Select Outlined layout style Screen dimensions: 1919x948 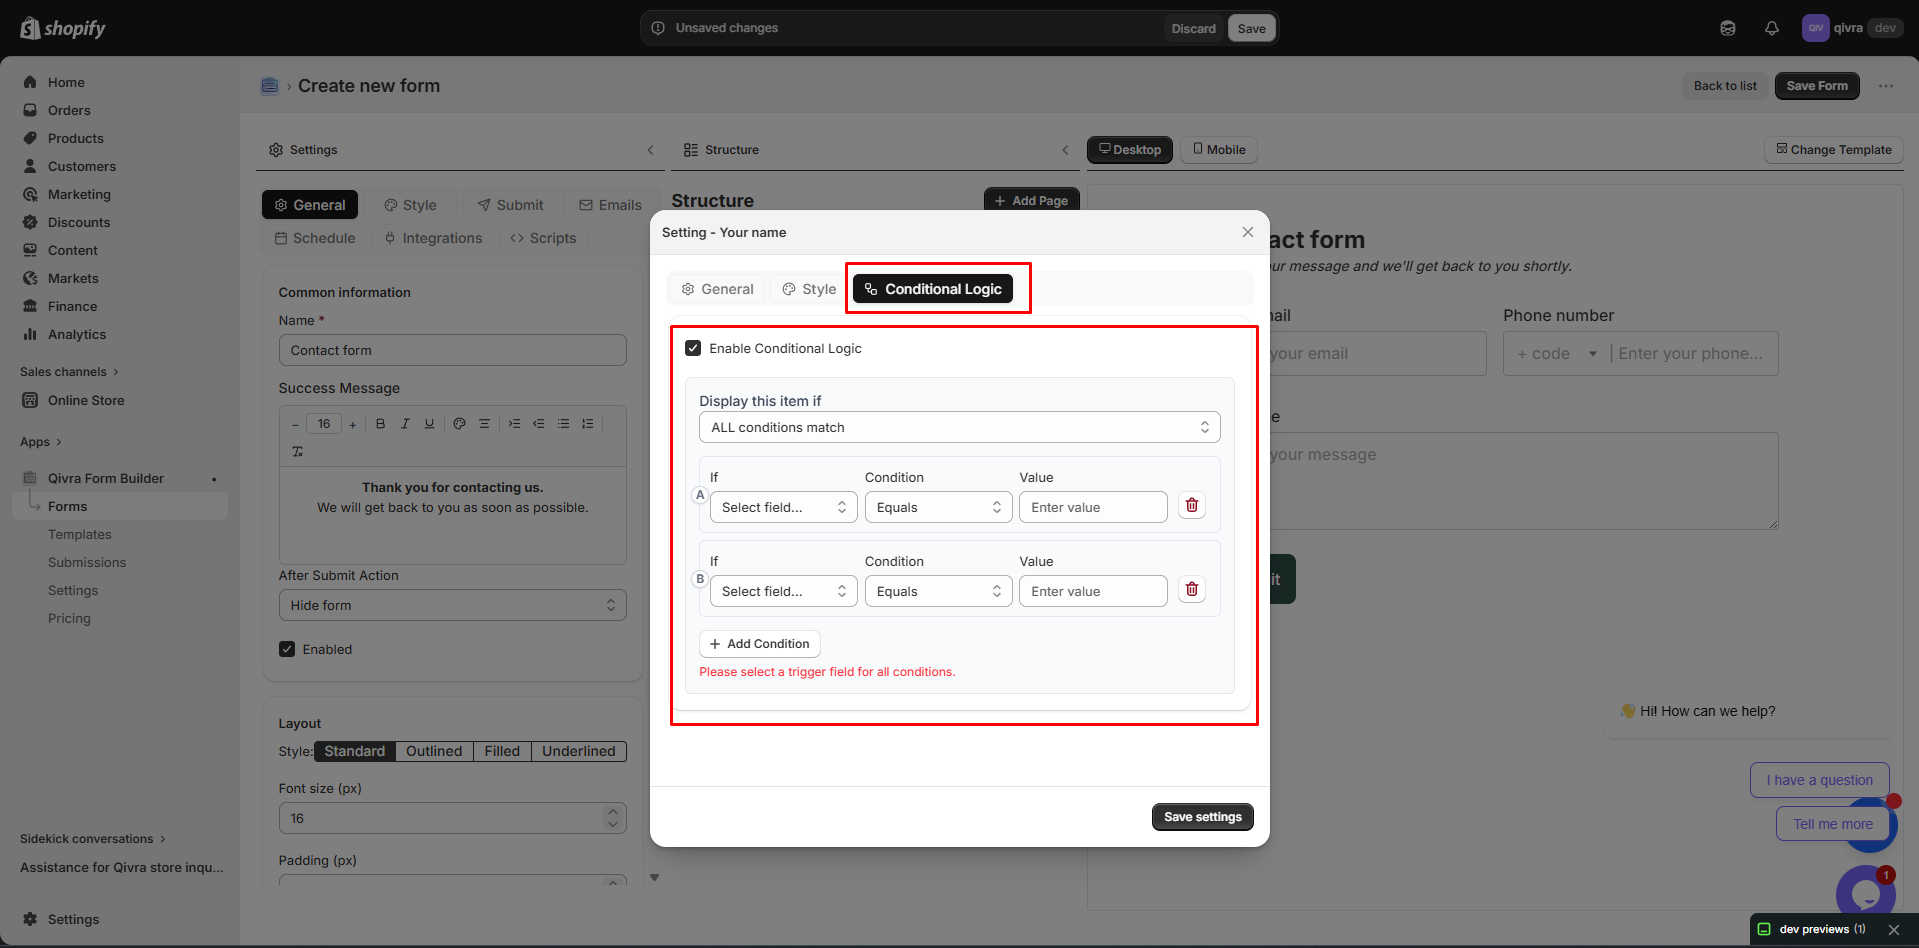[434, 751]
